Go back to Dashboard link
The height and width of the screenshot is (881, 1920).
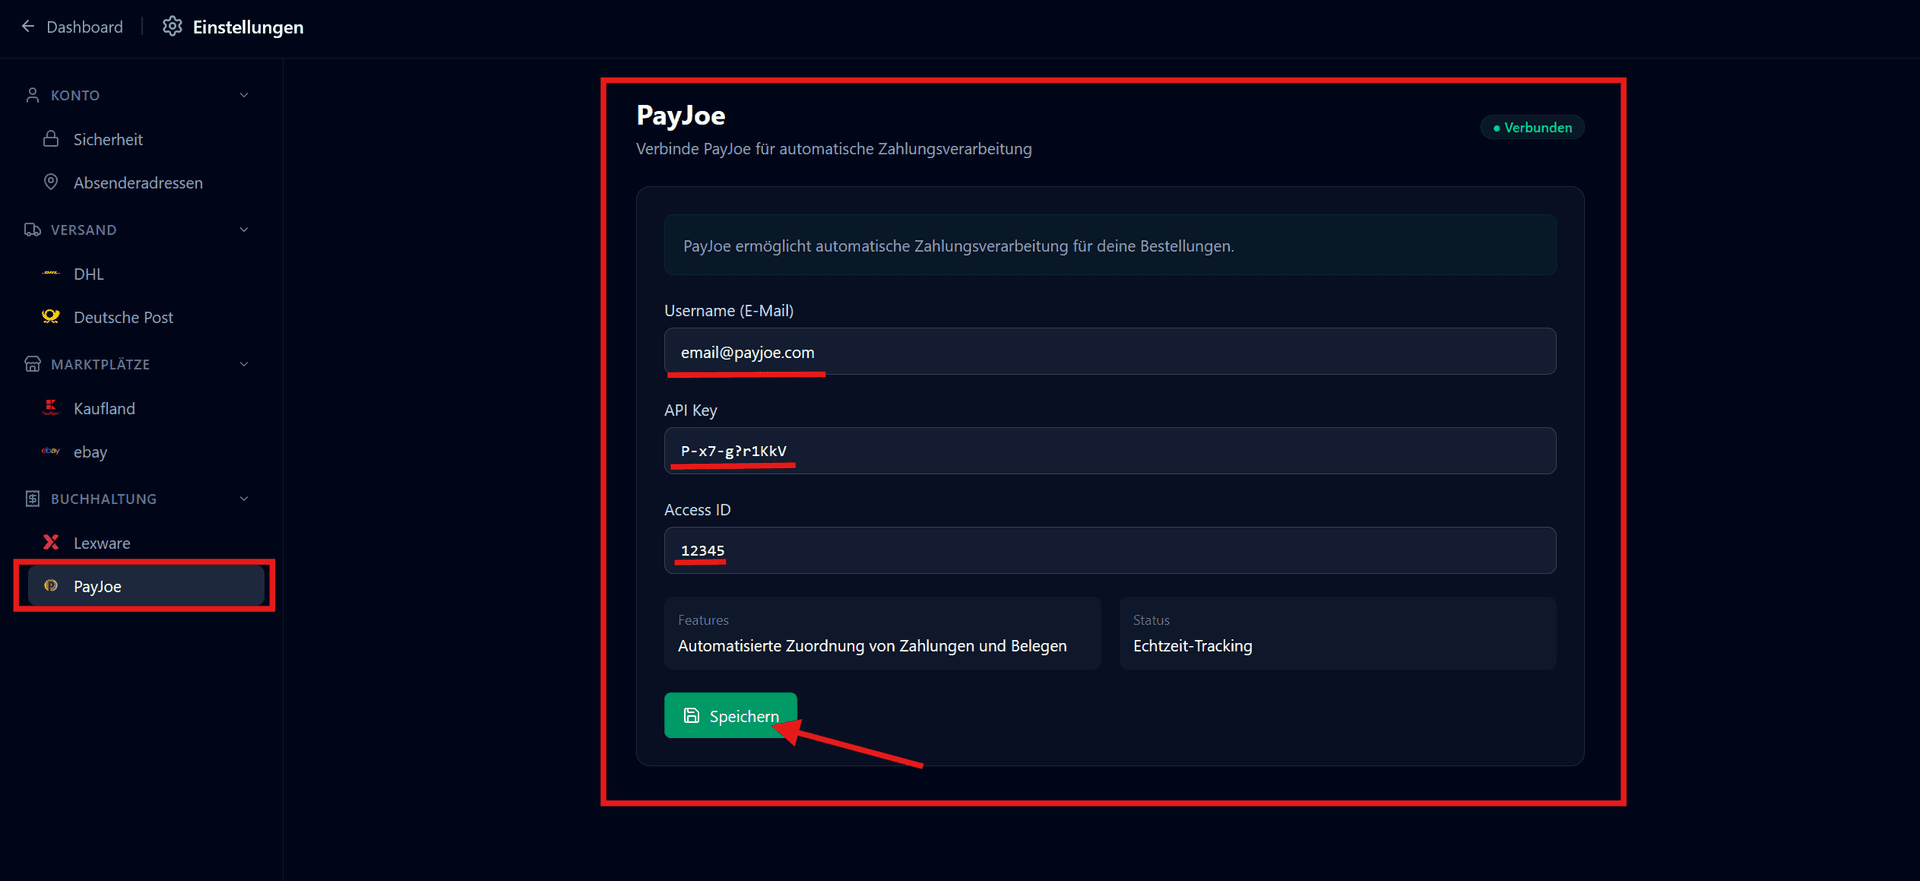[84, 27]
